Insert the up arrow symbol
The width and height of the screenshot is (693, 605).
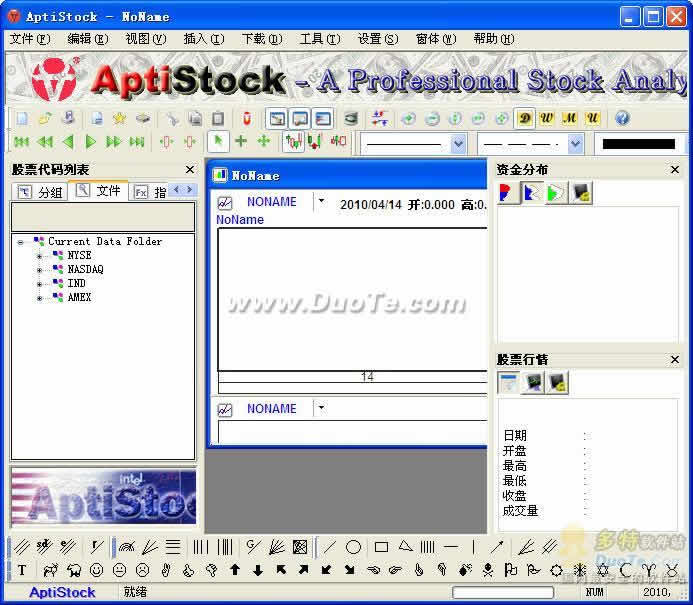click(235, 570)
